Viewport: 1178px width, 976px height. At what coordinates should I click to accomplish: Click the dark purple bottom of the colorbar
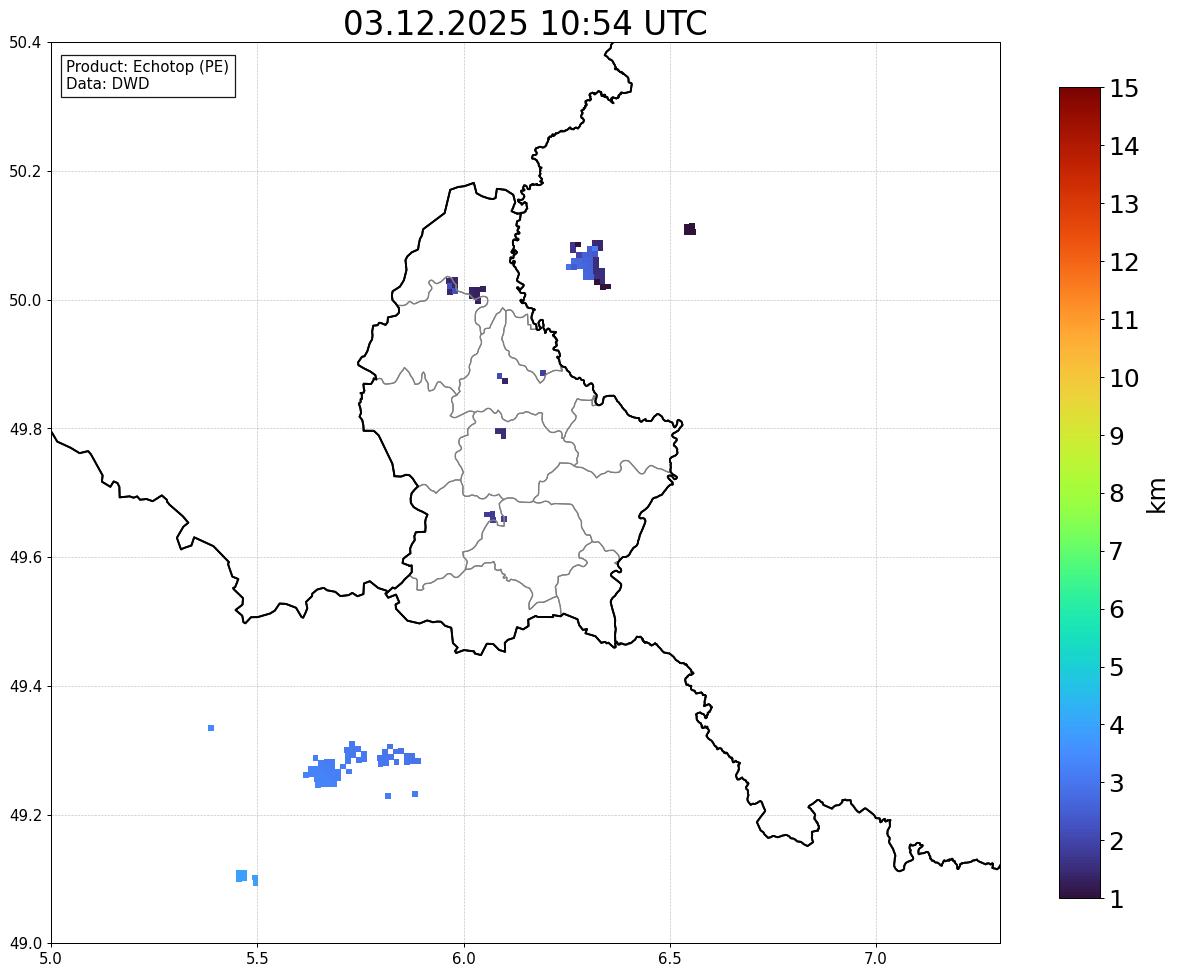point(1080,887)
